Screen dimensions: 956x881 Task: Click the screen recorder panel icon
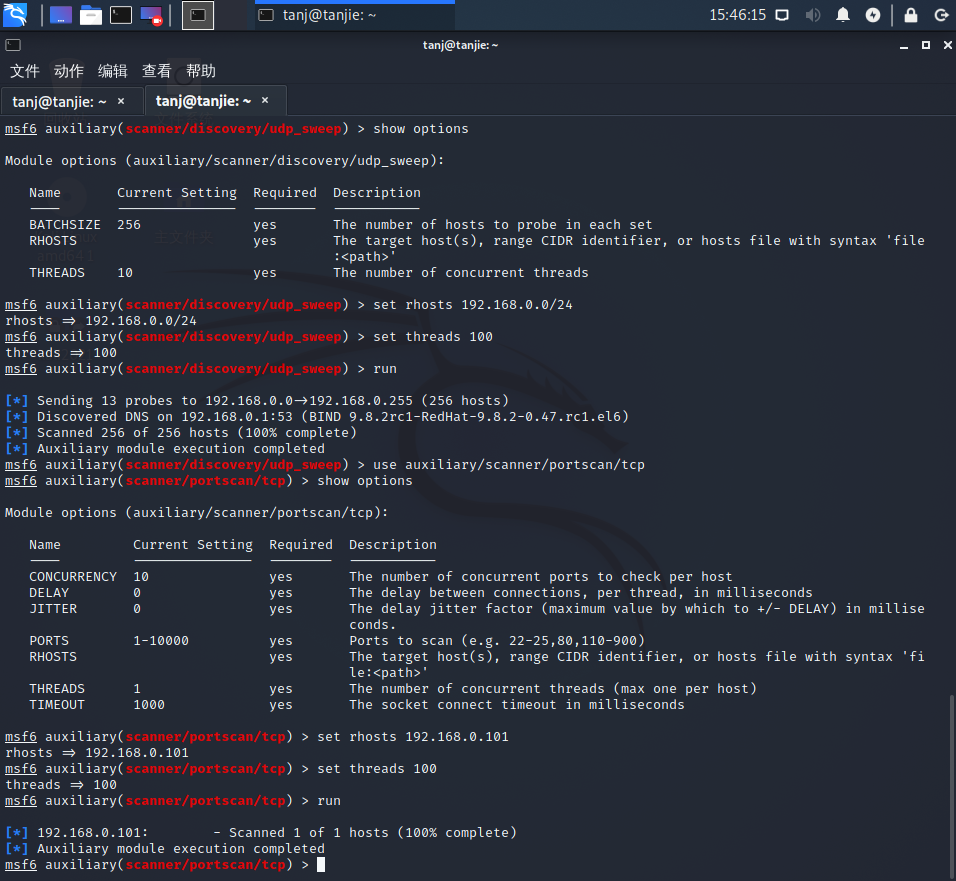(151, 15)
